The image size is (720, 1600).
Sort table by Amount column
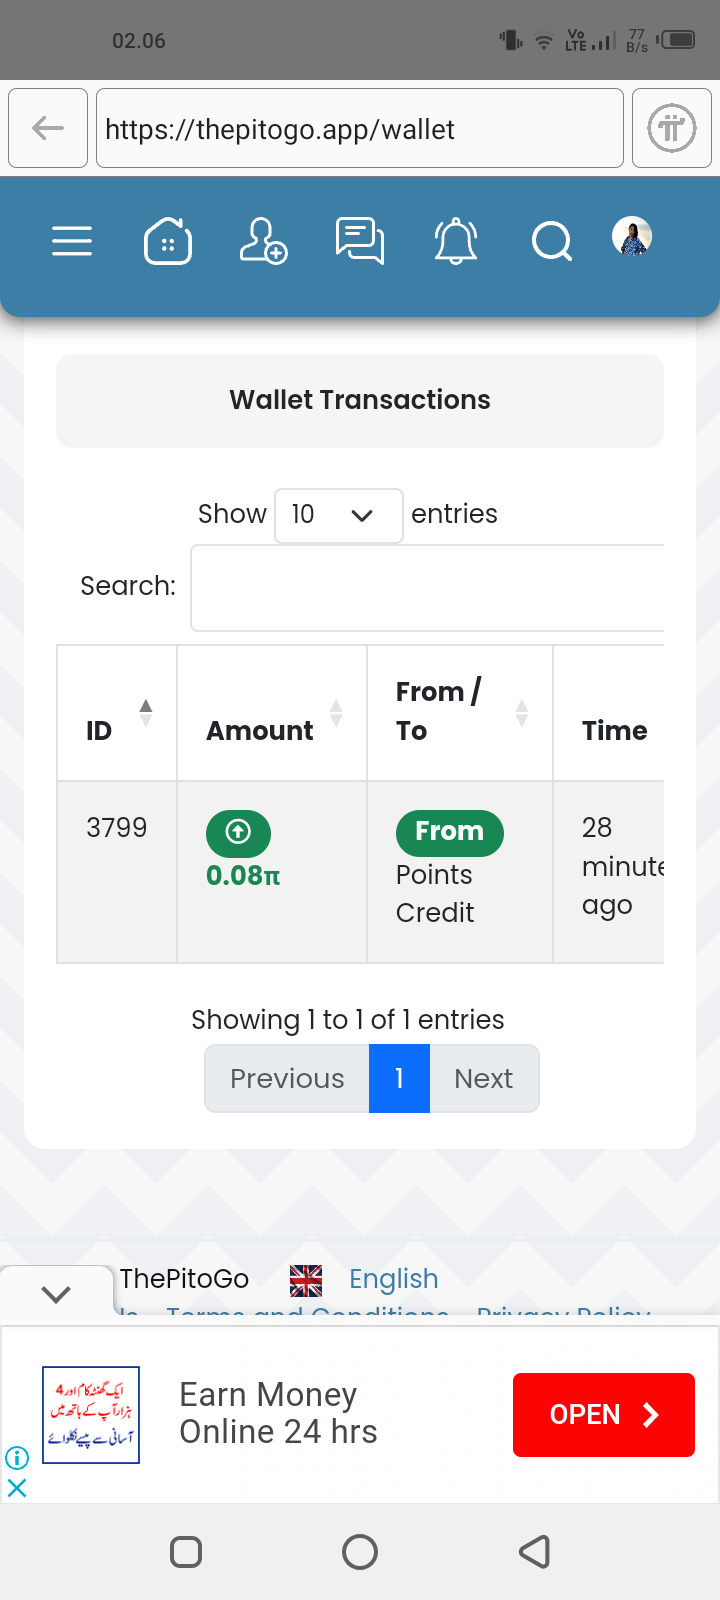[271, 713]
